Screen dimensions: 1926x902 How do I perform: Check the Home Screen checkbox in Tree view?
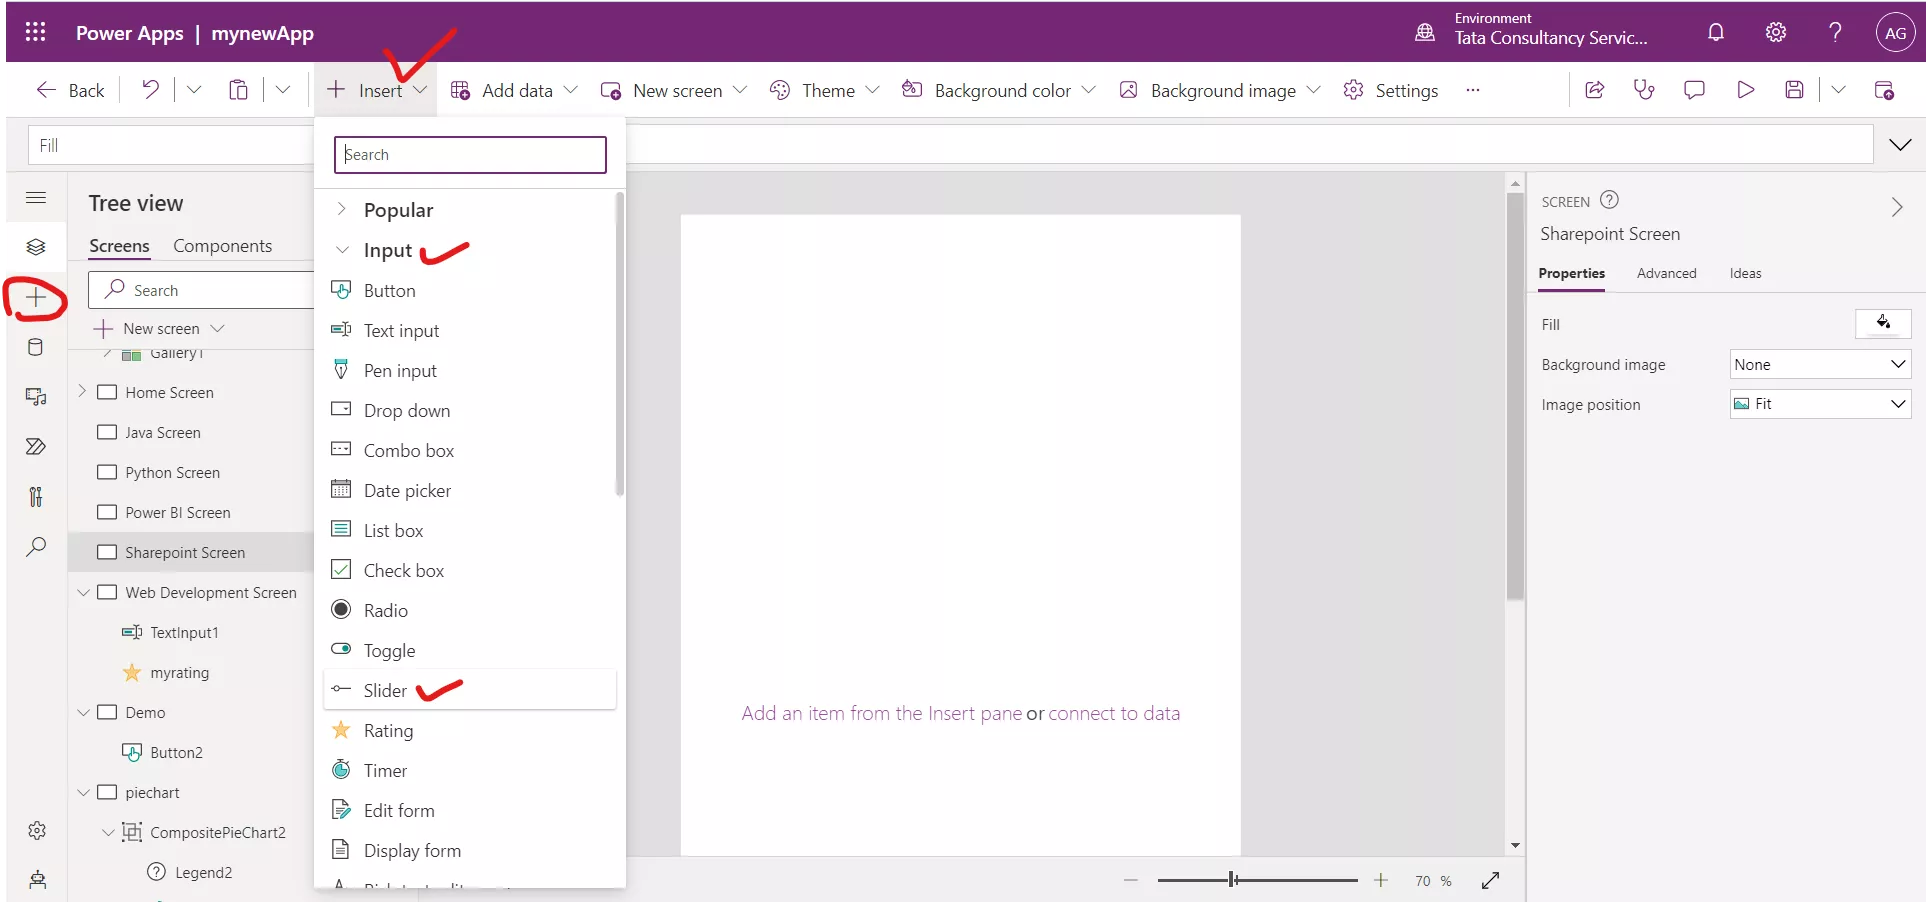pyautogui.click(x=107, y=392)
